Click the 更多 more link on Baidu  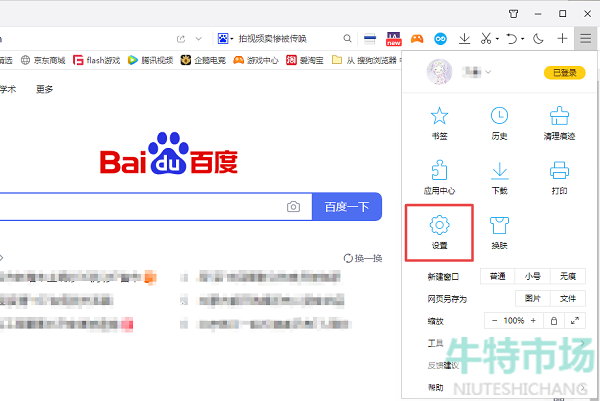(x=44, y=89)
